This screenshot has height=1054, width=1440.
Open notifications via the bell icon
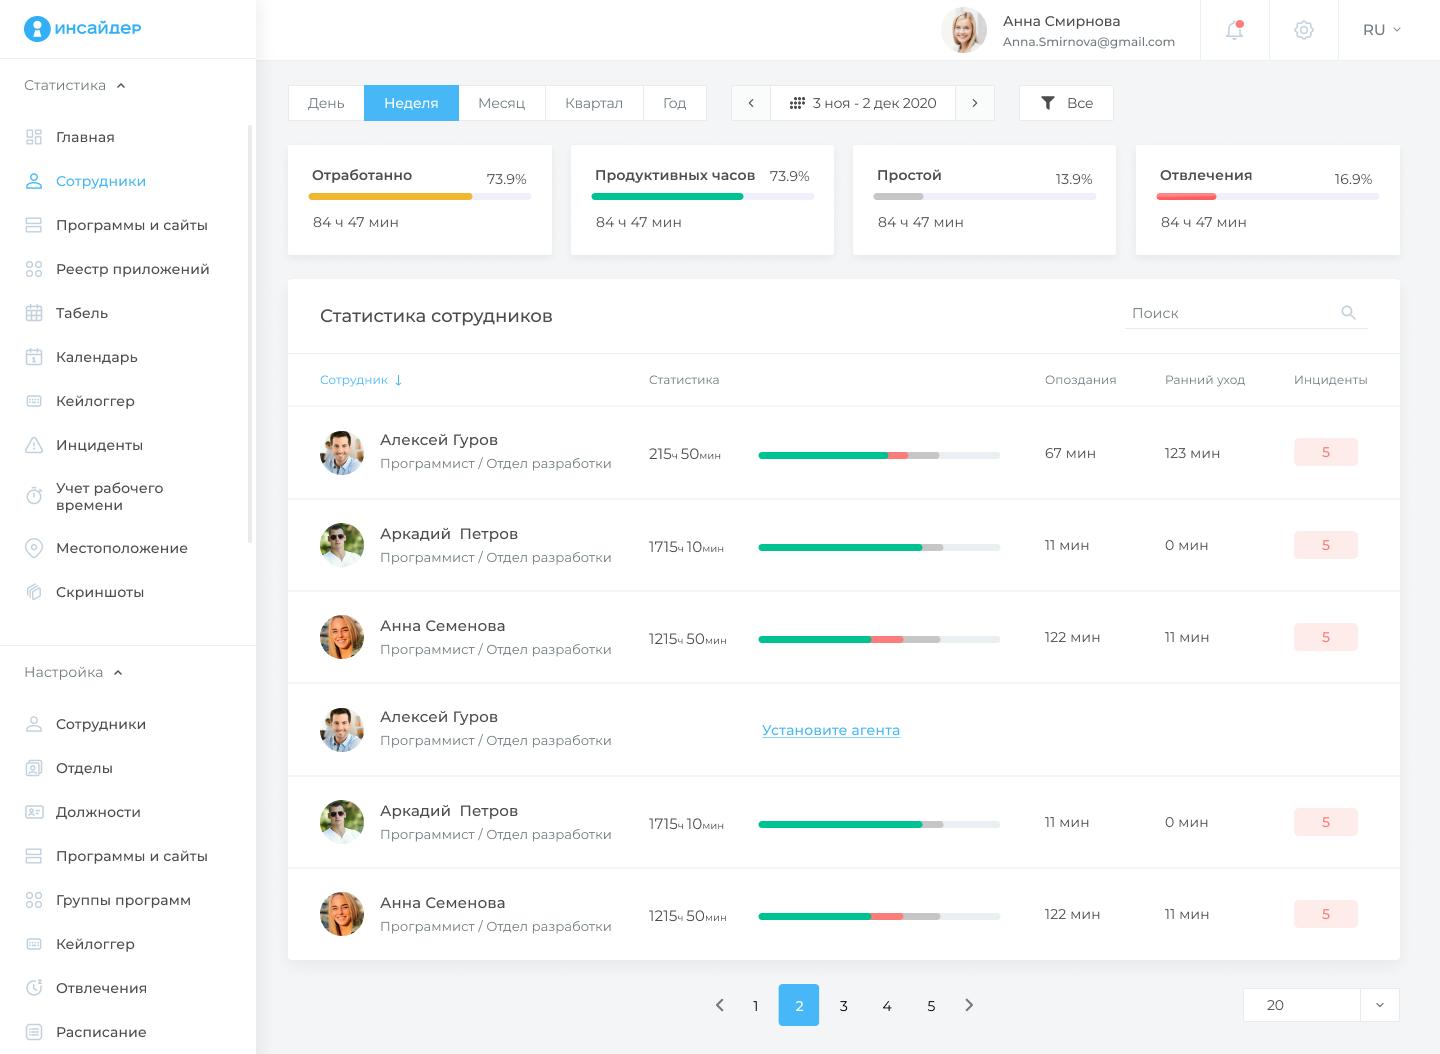[1234, 30]
